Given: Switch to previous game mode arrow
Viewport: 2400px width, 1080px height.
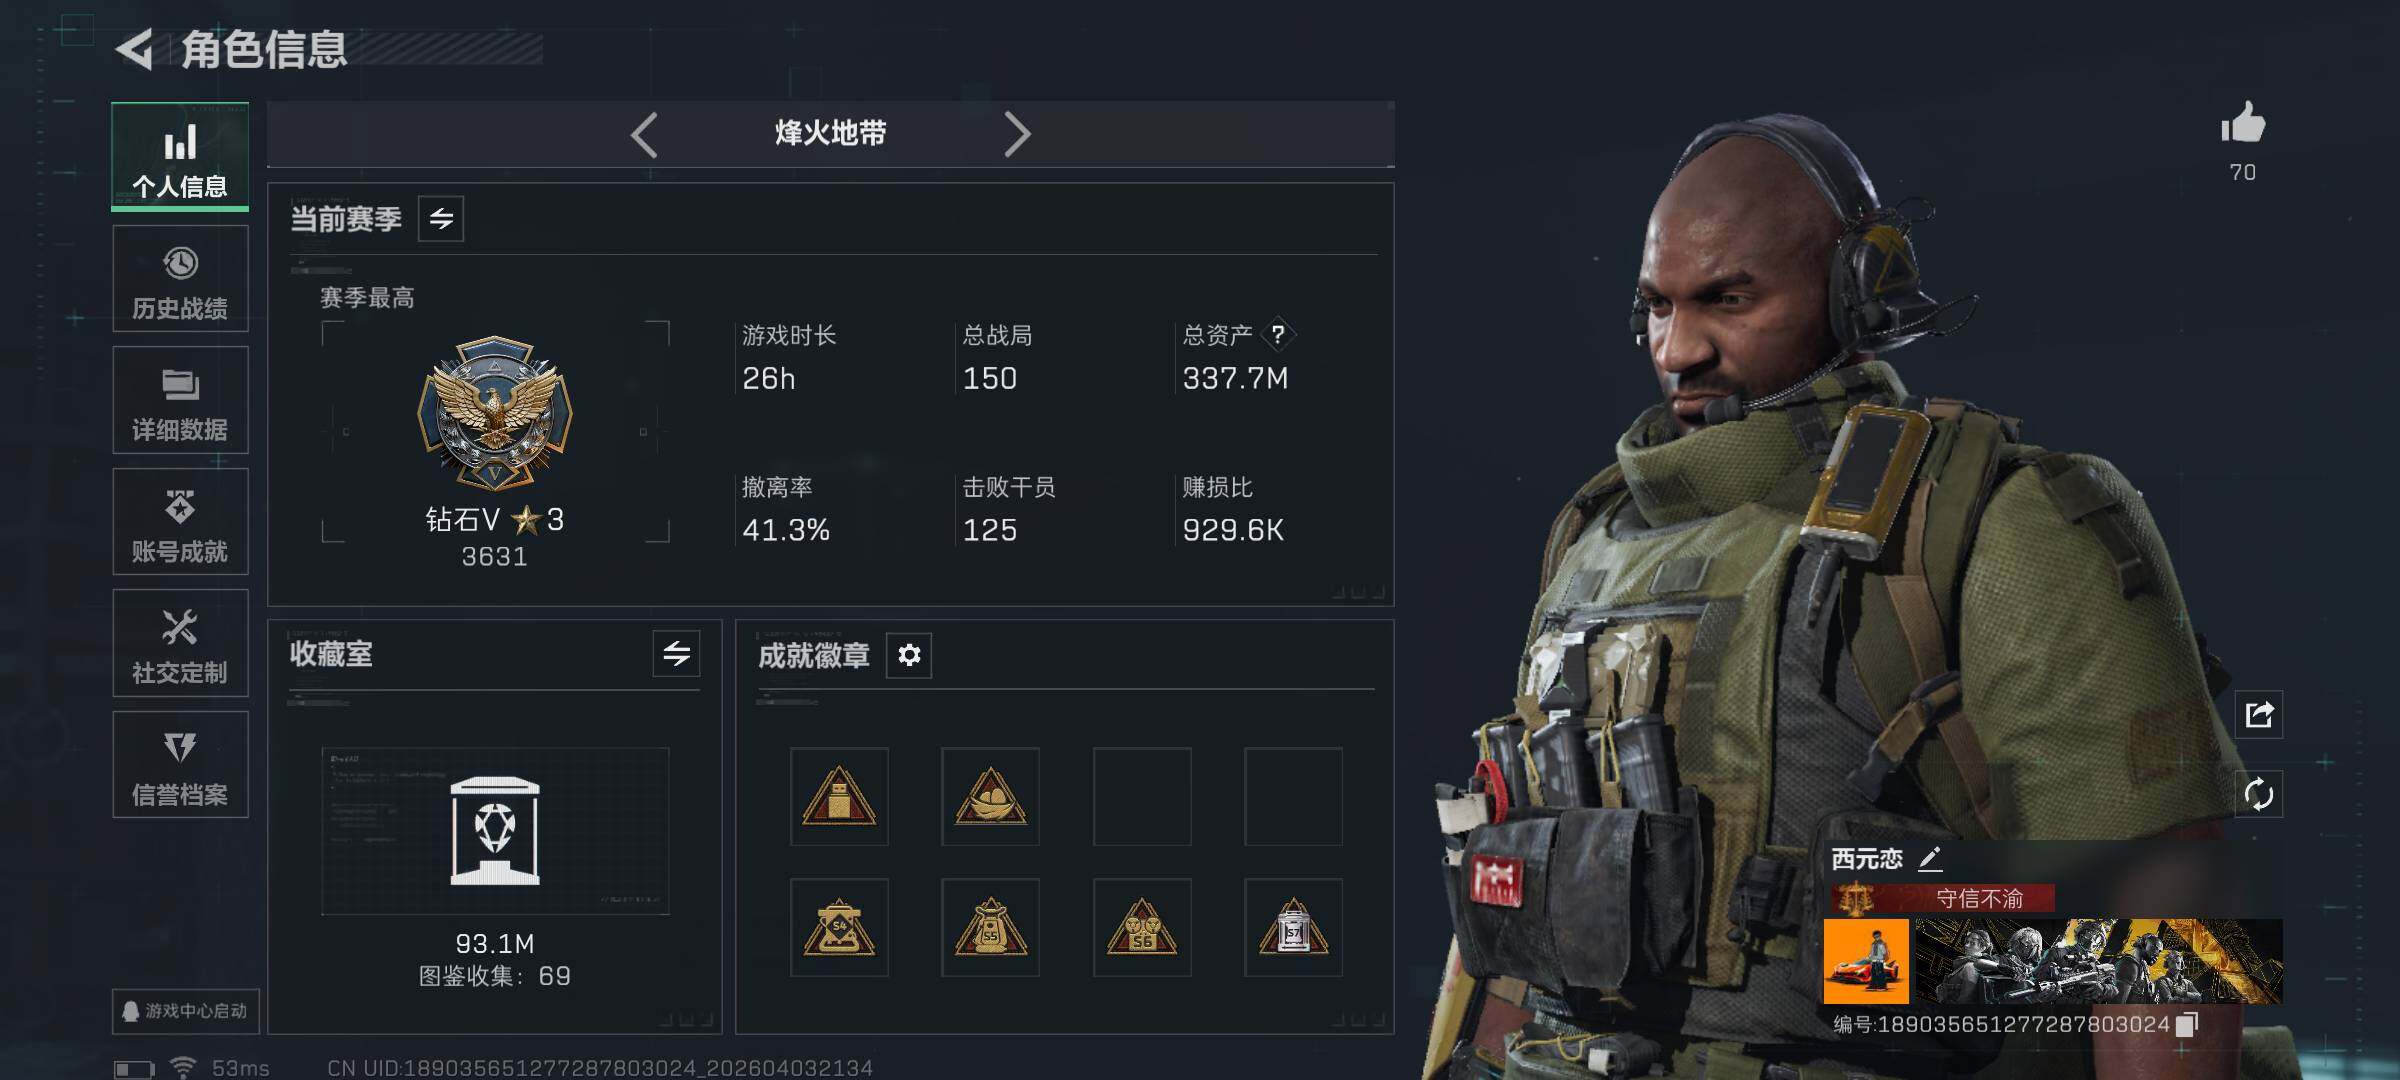Looking at the screenshot, I should pos(644,134).
